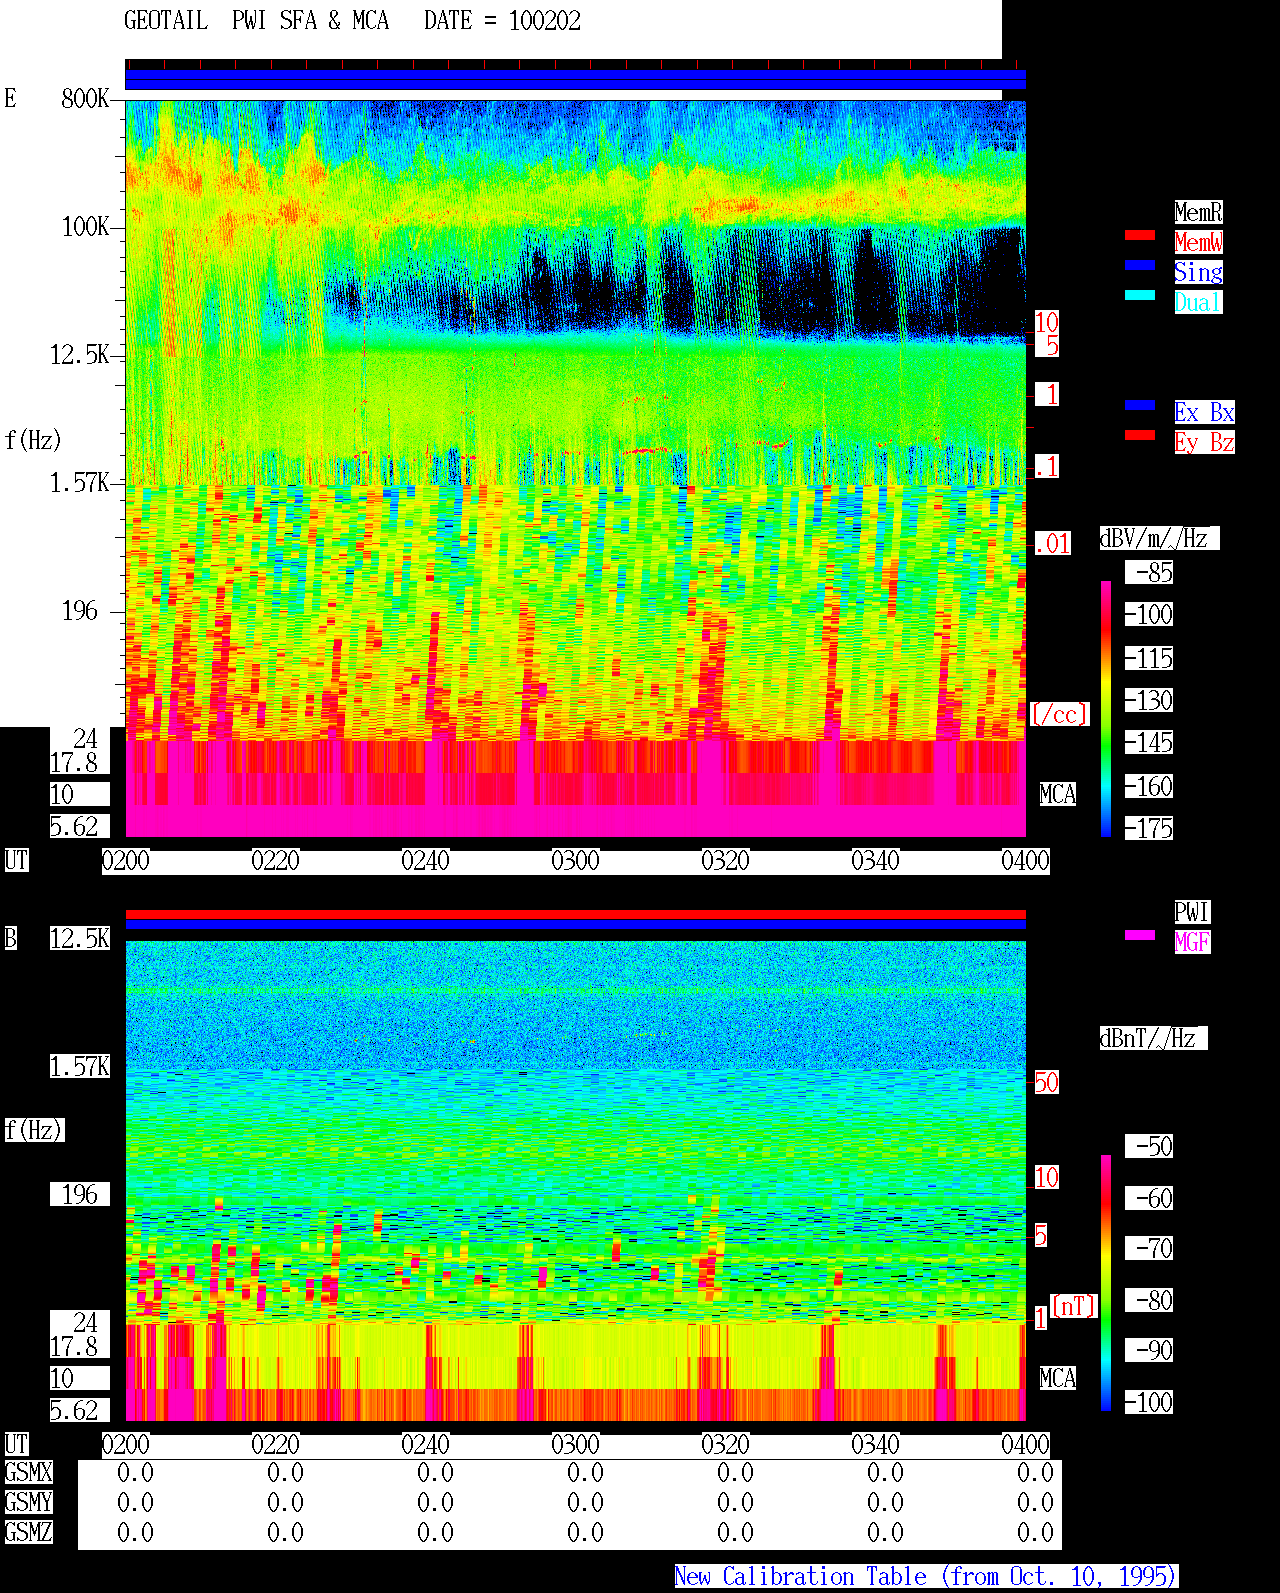Screen dimensions: 1280x1593
Task: Click the 0300 time label under E panel
Action: tap(575, 860)
